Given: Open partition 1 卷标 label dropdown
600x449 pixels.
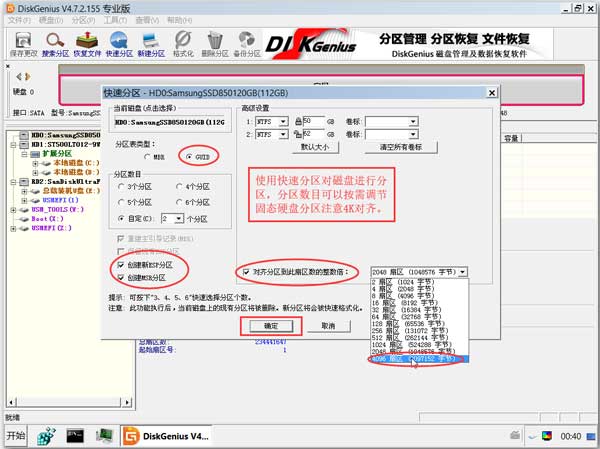Looking at the screenshot, I should pos(413,122).
